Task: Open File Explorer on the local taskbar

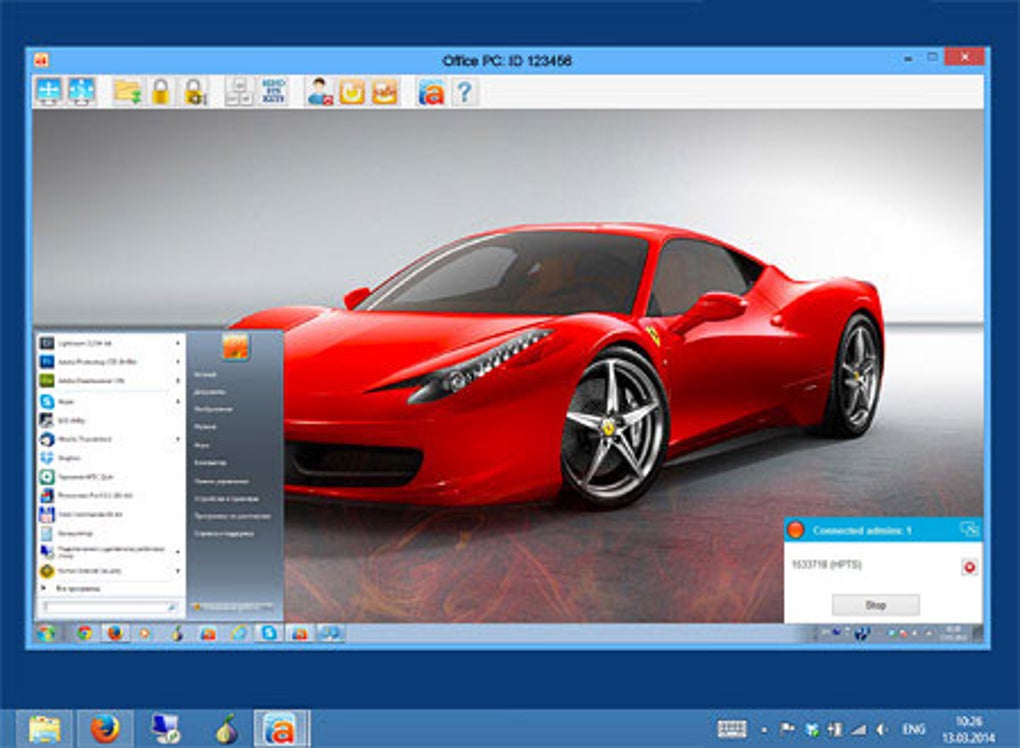Action: click(44, 729)
